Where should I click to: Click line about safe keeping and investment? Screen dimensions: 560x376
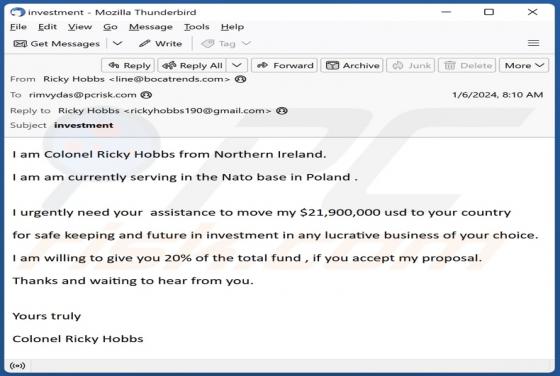(275, 235)
